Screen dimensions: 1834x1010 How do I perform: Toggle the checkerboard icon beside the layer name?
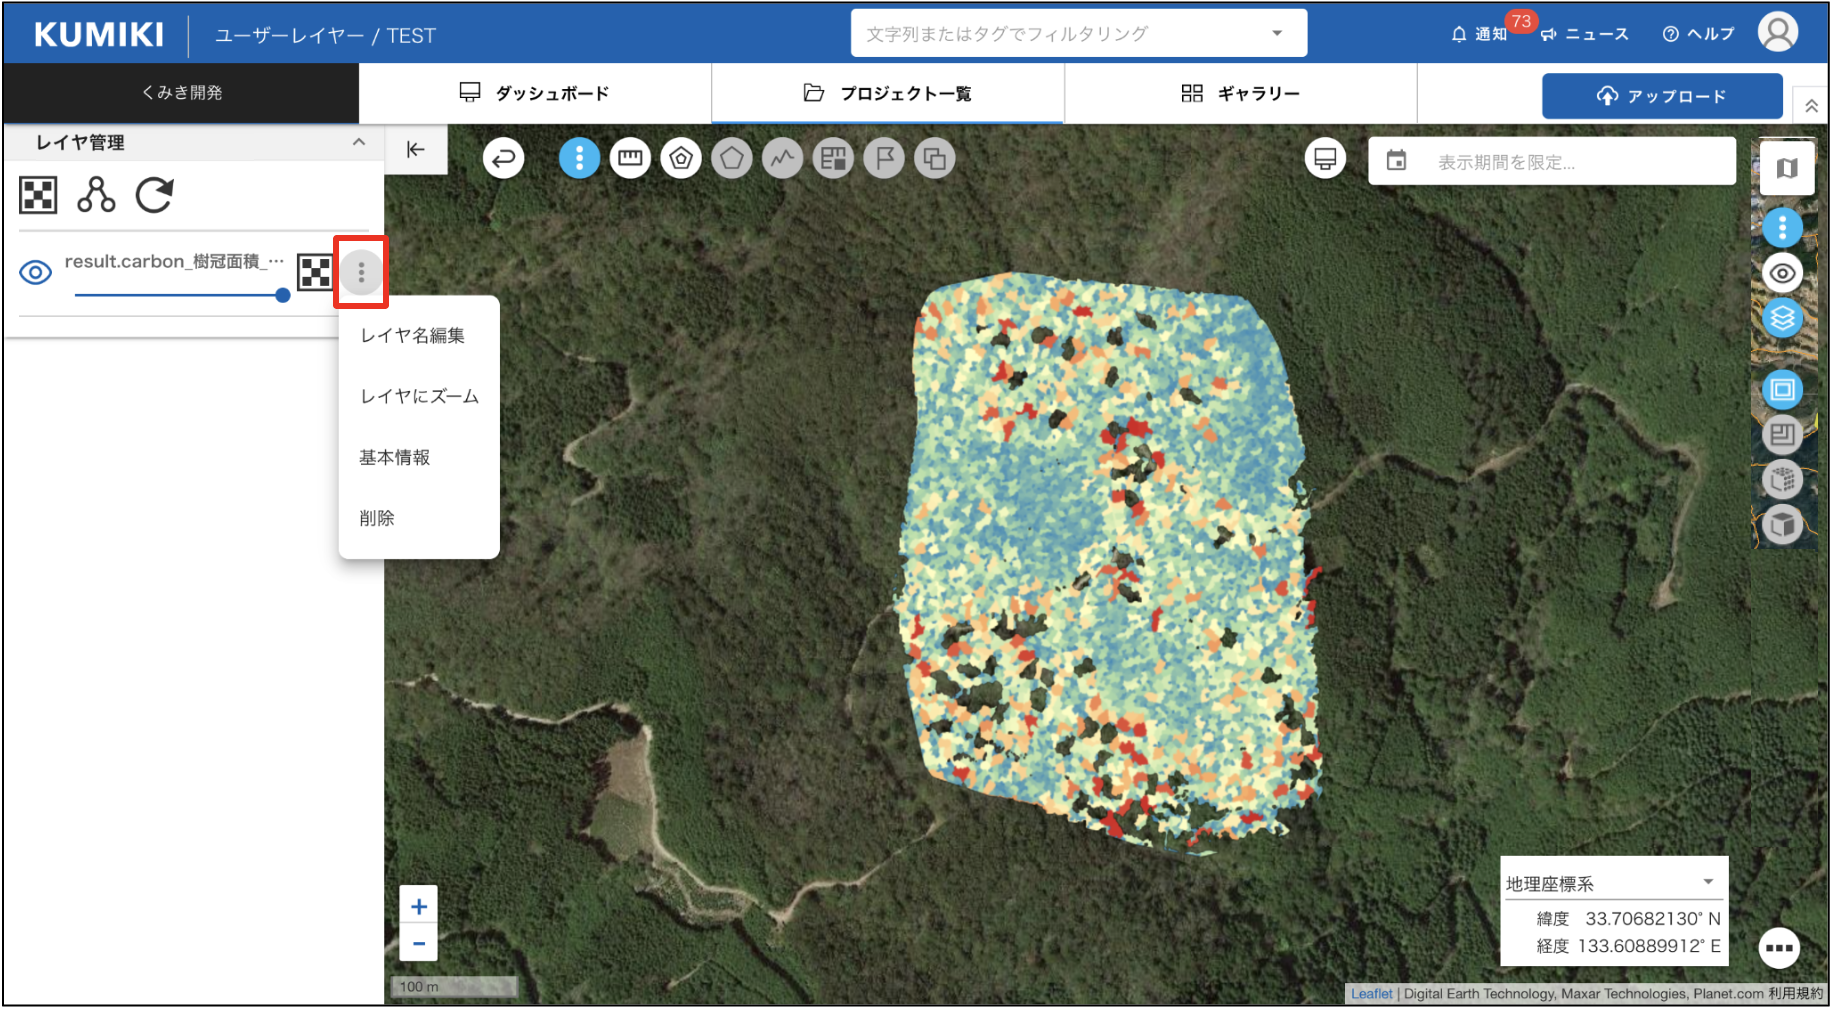315,272
